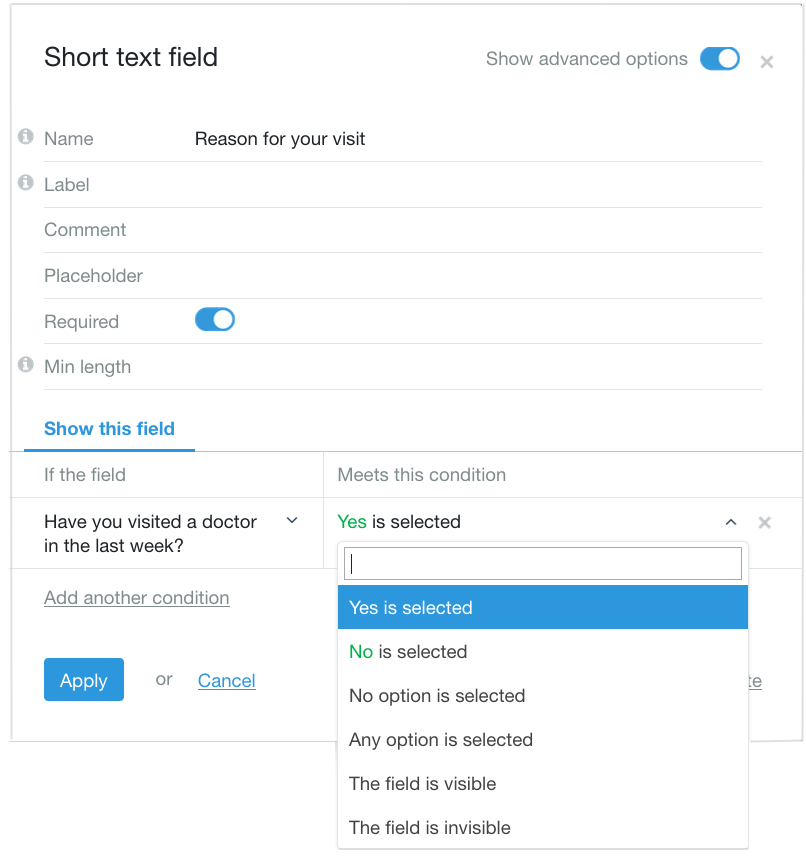Click the info icon next to Min length
Screen dimensions: 806x856
(26, 365)
